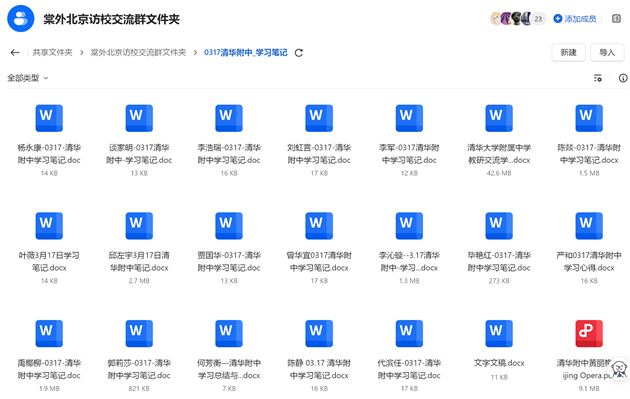Open Word file 李浩瑞-0317-清华附中学习笔记.doc
The height and width of the screenshot is (399, 630).
point(229,118)
